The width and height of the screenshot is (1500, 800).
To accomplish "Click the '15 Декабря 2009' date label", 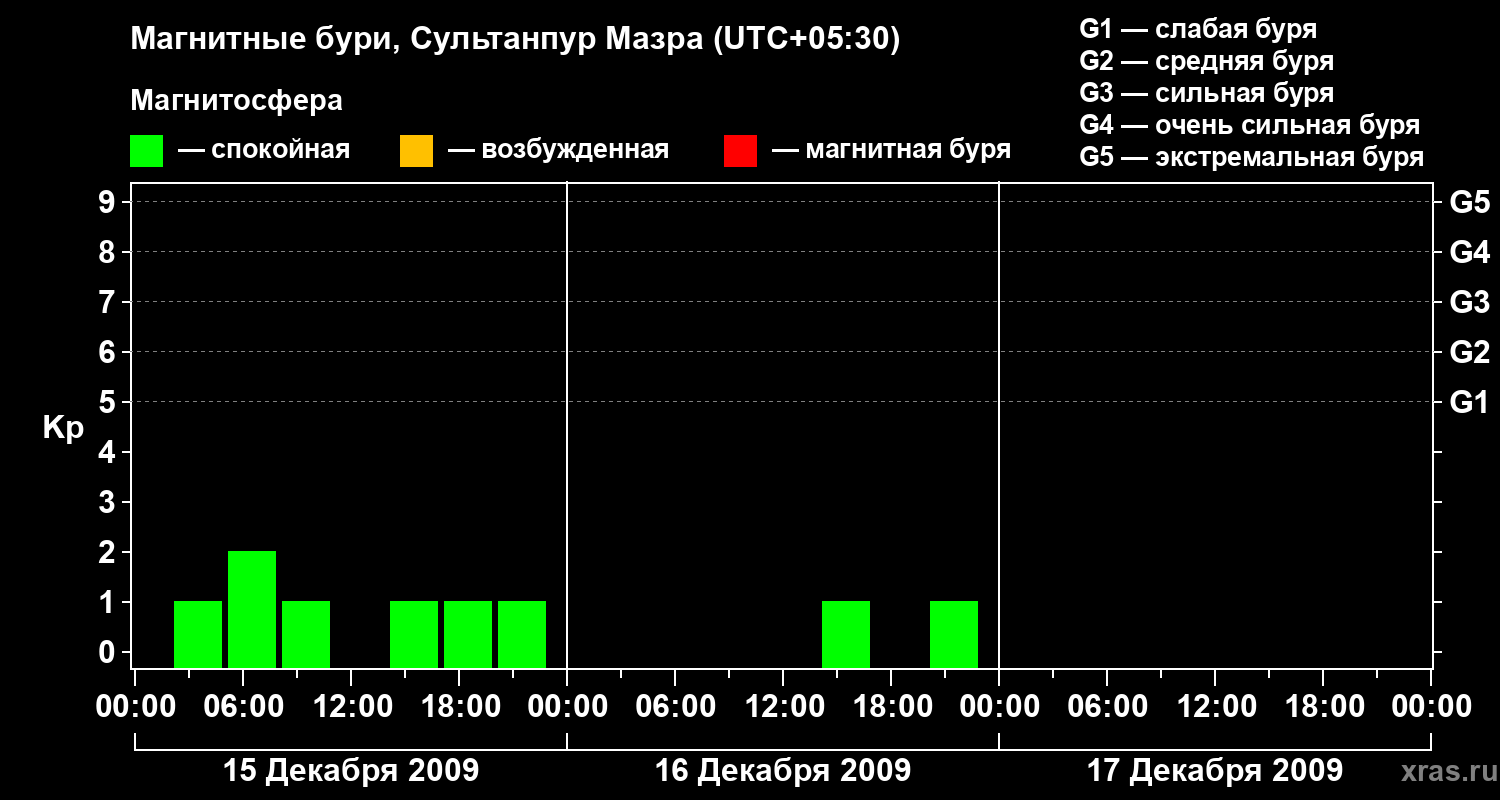I will 350,771.
